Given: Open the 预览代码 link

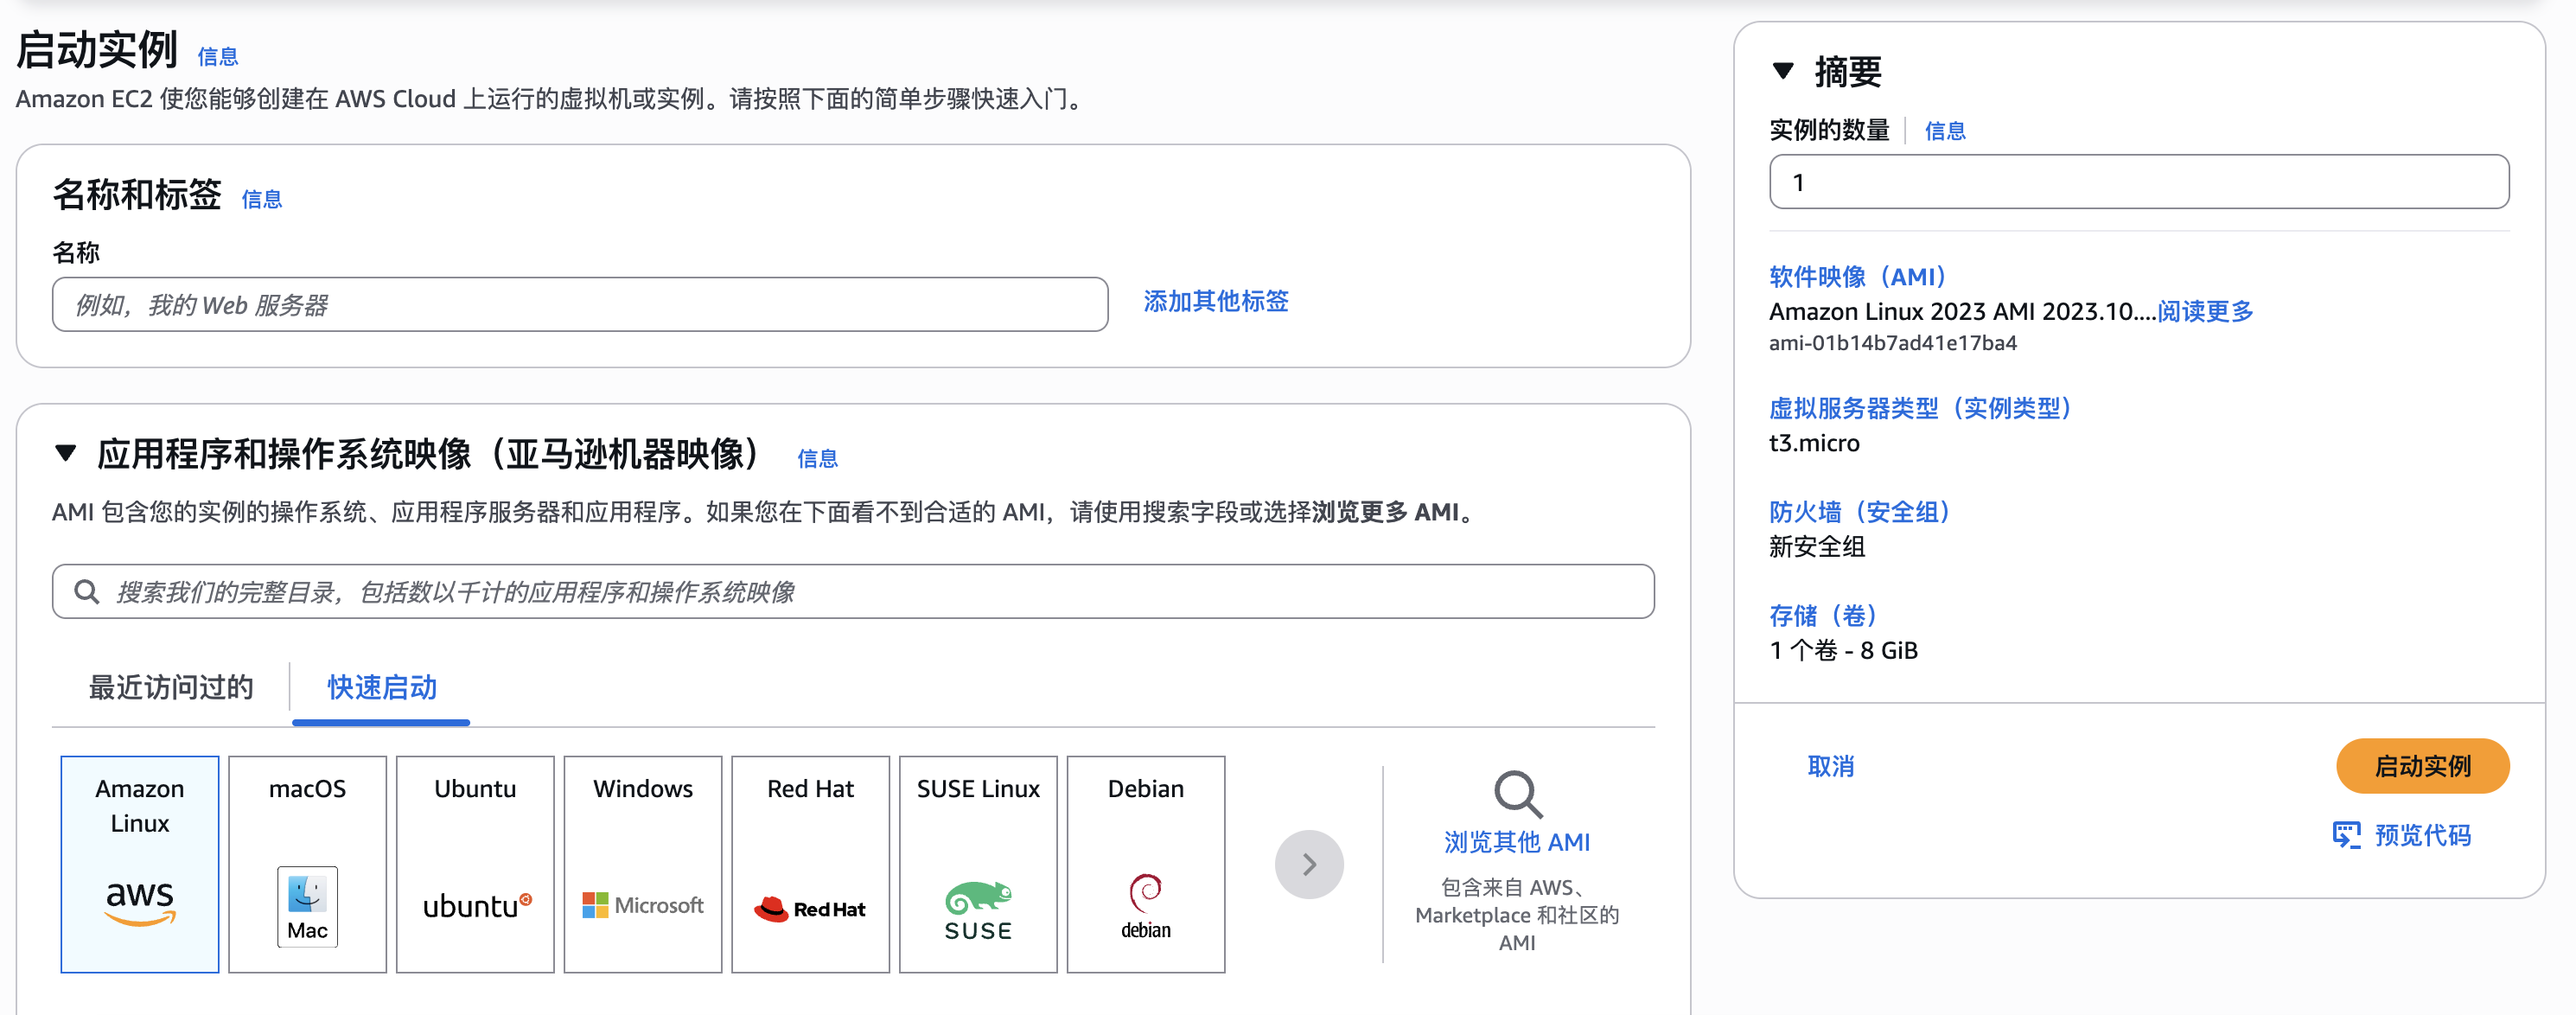Looking at the screenshot, I should 2422,835.
